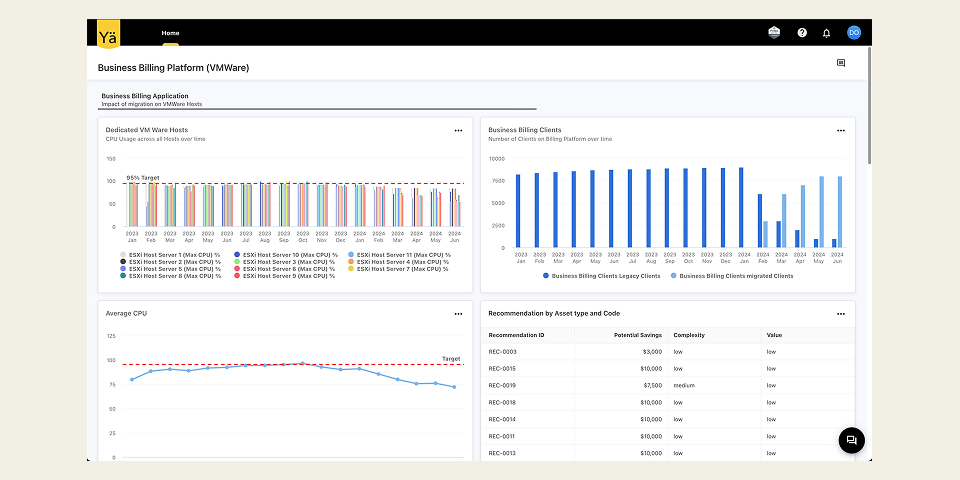
Task: Open the notifications bell
Action: (827, 33)
